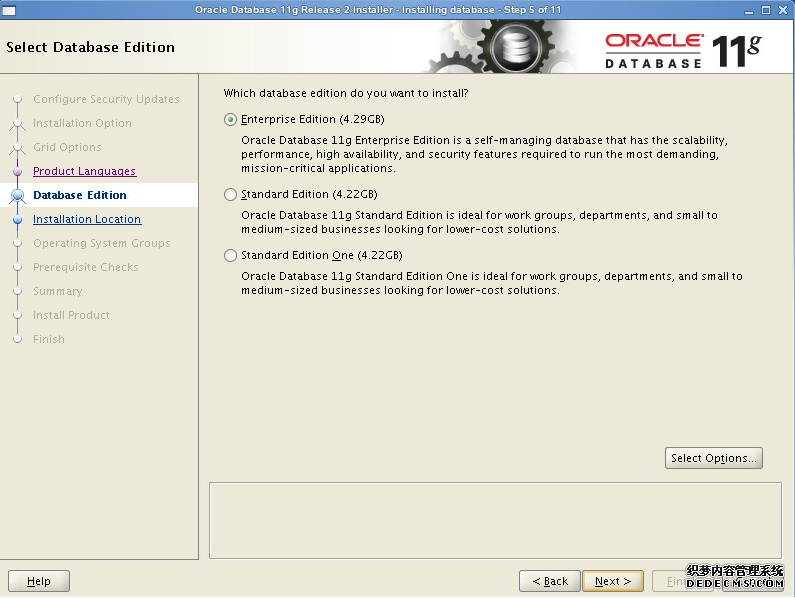Click inside the empty message box area
The width and height of the screenshot is (795, 598).
tap(495, 520)
